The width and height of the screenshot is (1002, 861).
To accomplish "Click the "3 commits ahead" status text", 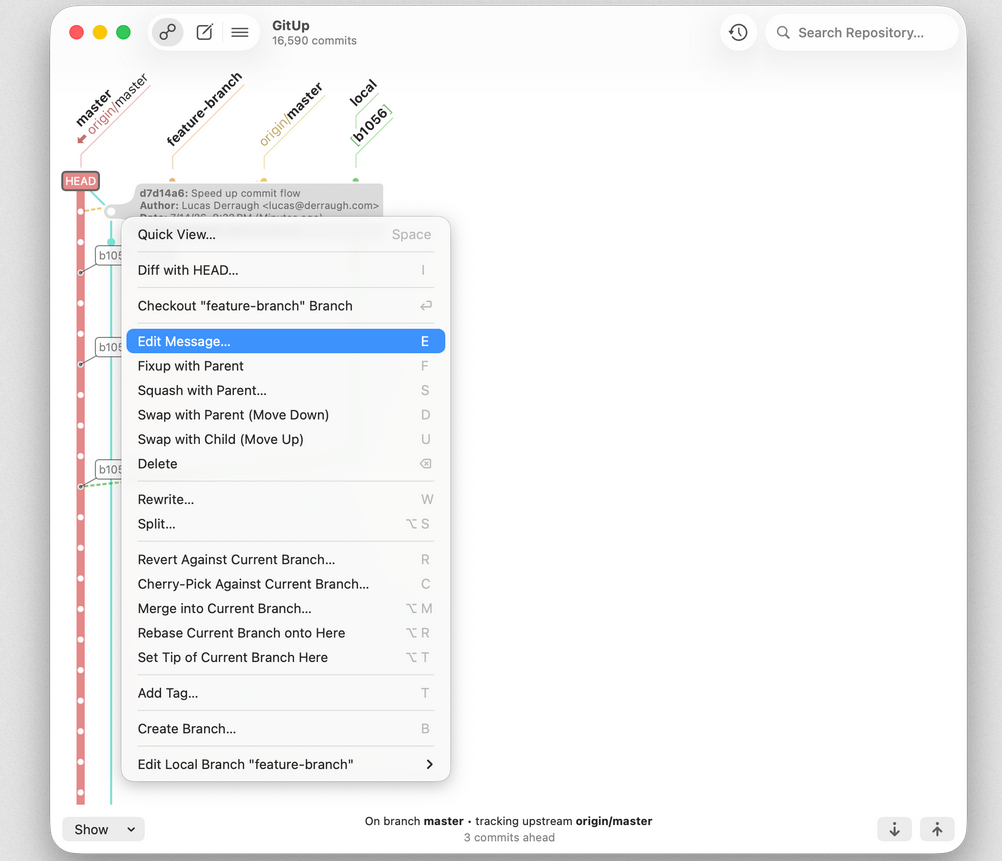I will pos(509,837).
